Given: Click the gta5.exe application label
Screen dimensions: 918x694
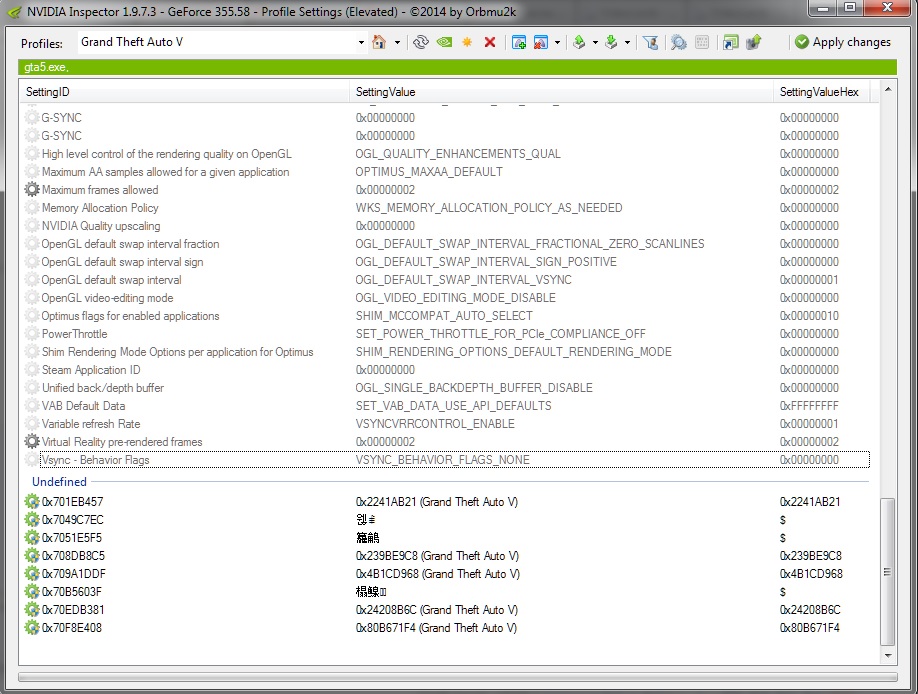Looking at the screenshot, I should tap(46, 67).
